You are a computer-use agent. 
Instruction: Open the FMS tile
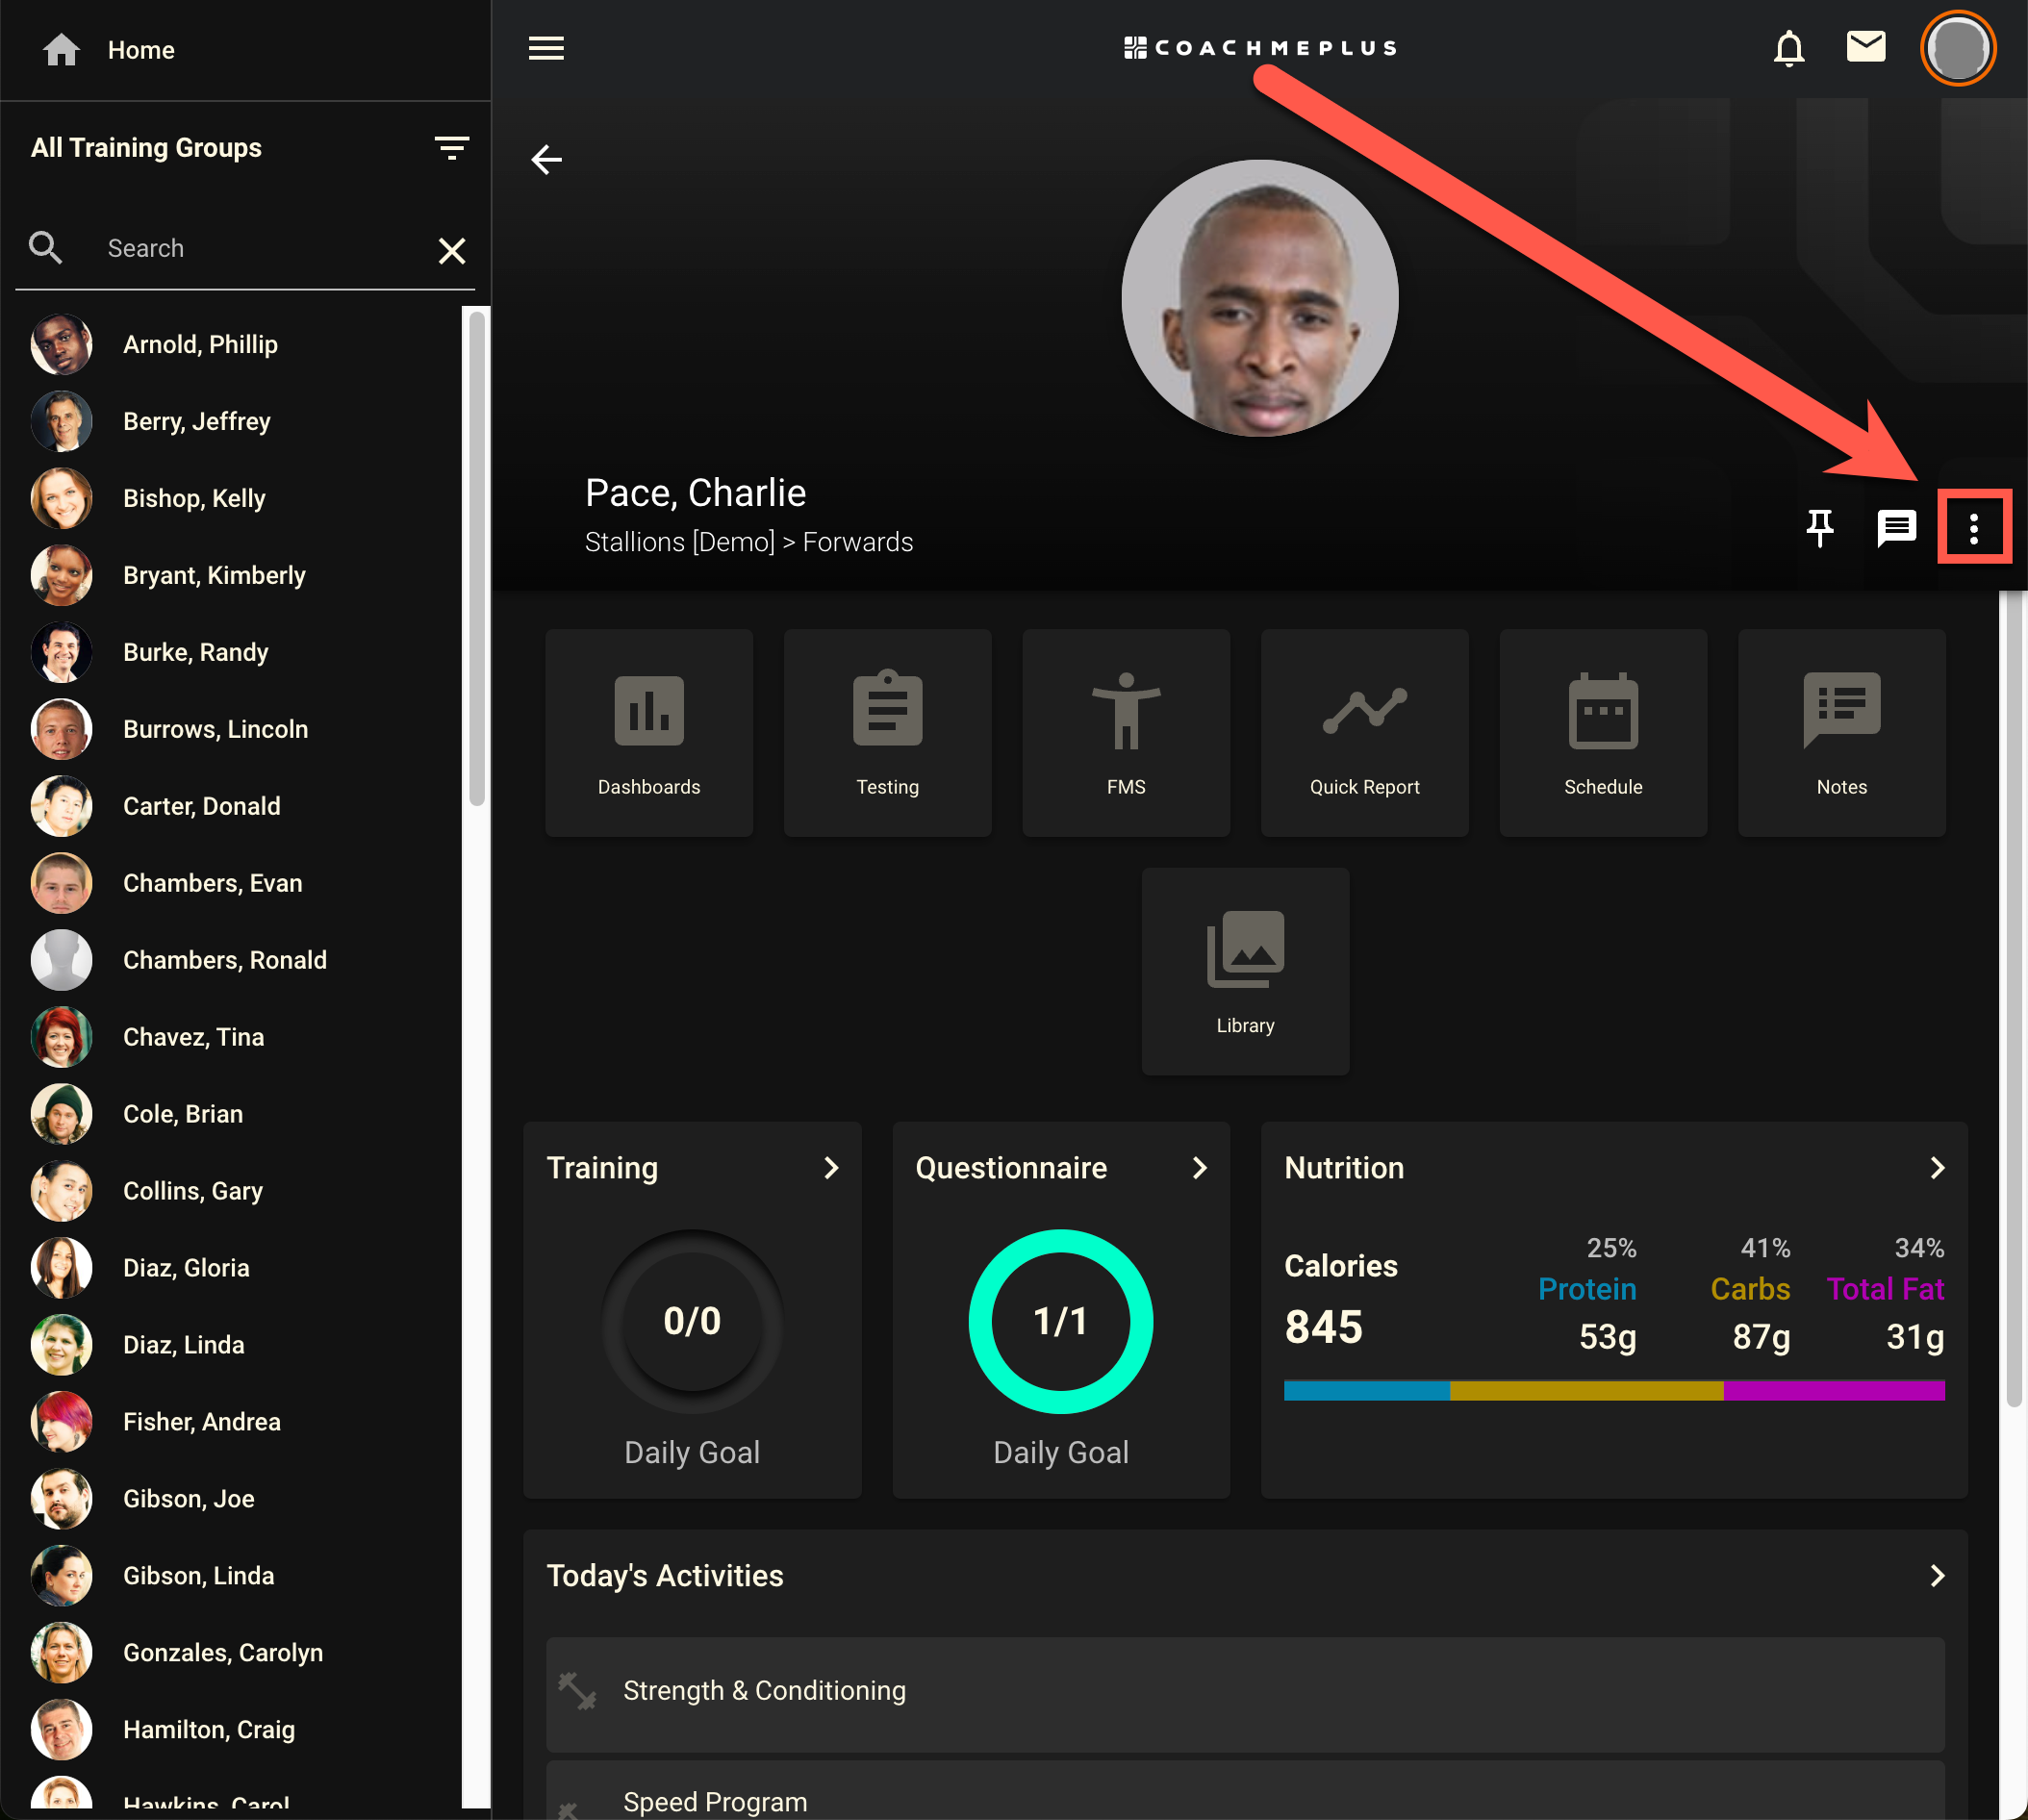[1126, 732]
